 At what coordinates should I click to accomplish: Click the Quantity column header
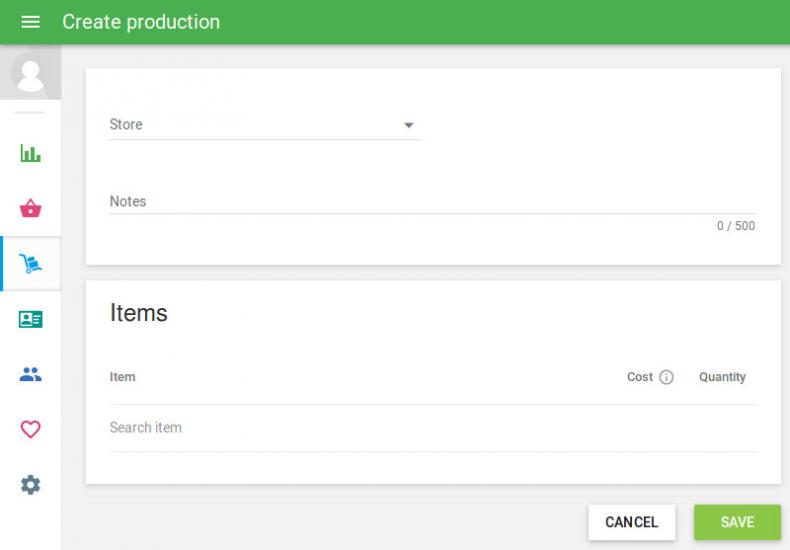point(722,378)
